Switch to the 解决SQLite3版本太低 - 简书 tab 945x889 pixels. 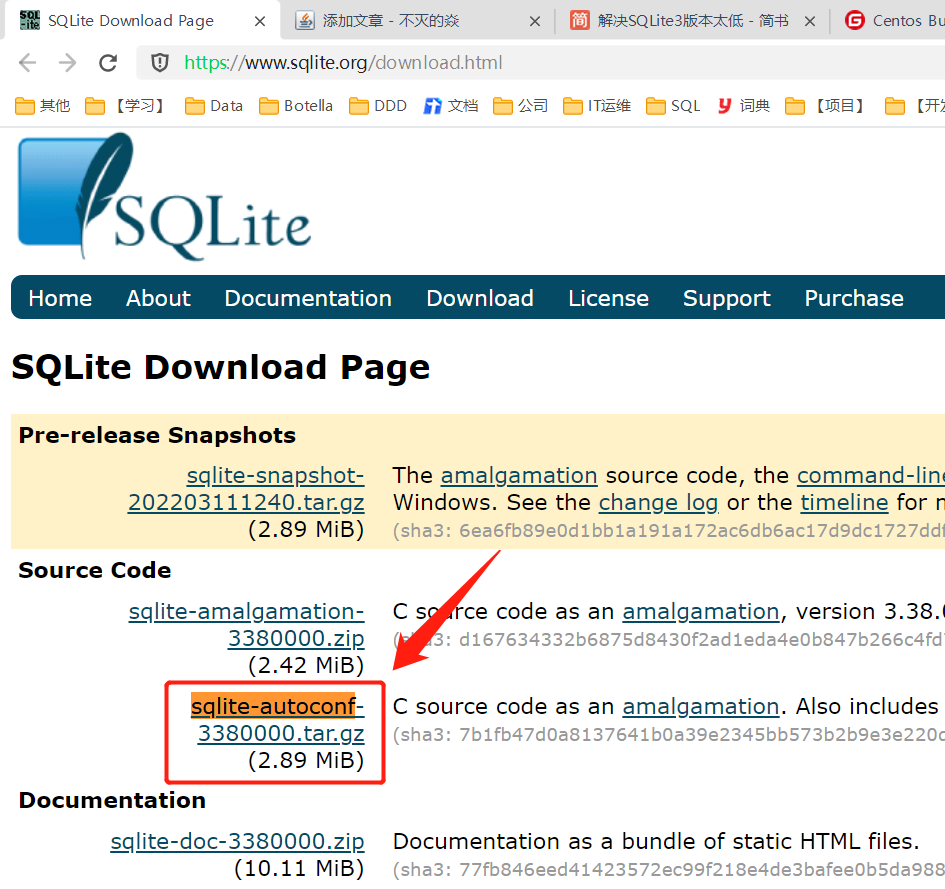692,21
